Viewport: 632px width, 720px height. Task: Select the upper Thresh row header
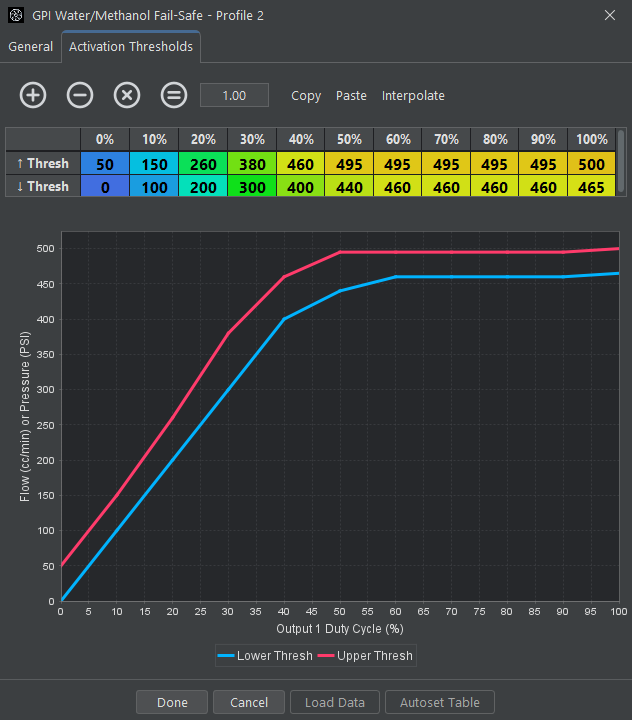click(x=43, y=163)
